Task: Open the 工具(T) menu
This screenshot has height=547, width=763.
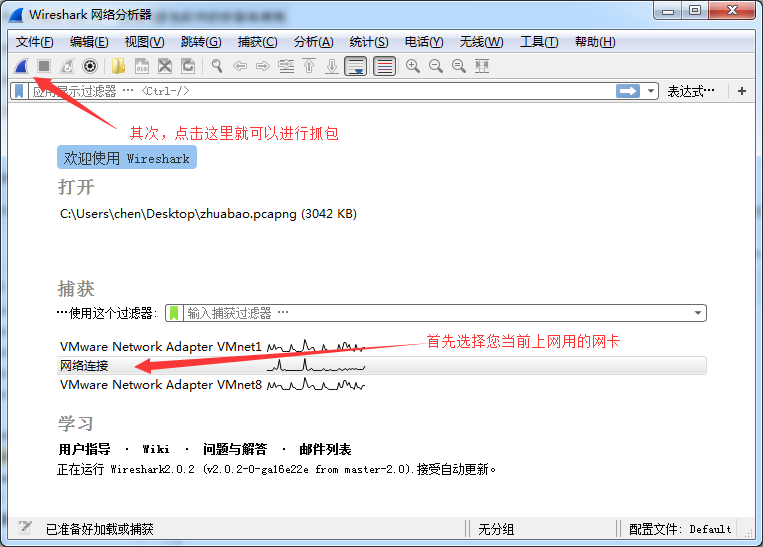Action: (539, 42)
